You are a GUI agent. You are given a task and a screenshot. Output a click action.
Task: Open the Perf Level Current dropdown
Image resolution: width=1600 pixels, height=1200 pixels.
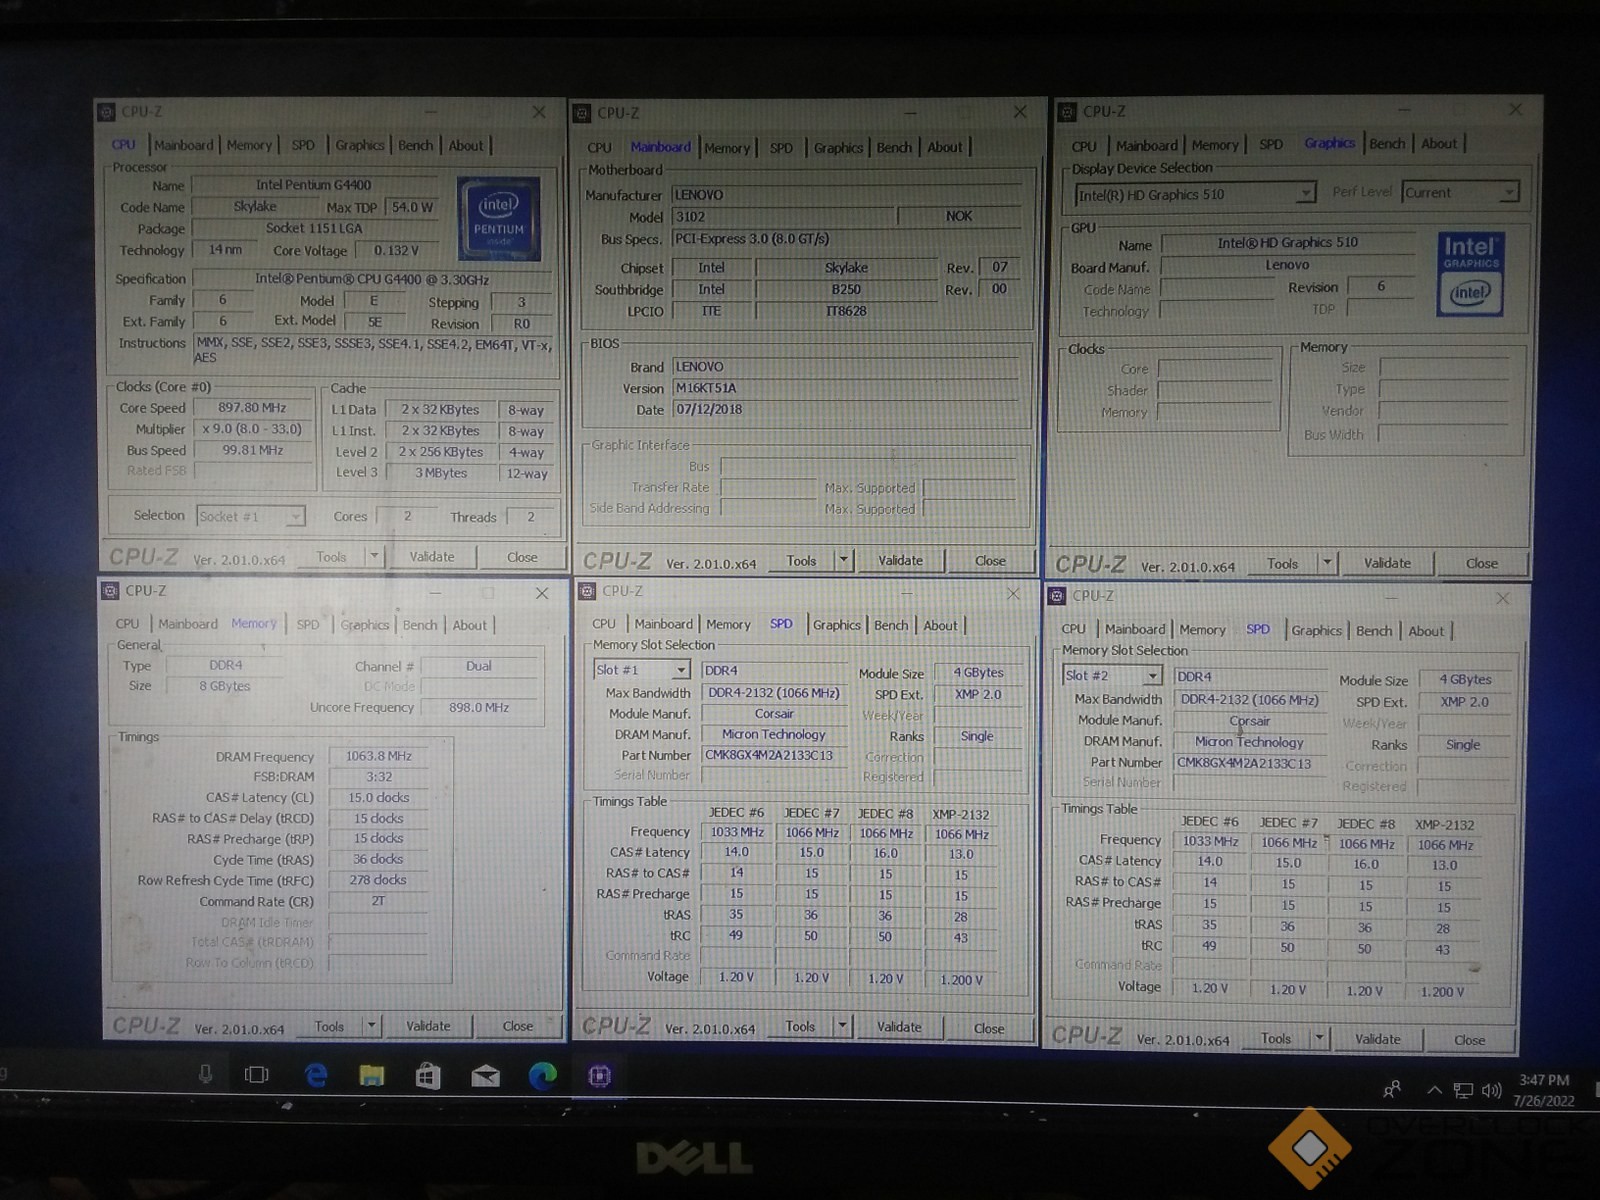tap(1461, 192)
